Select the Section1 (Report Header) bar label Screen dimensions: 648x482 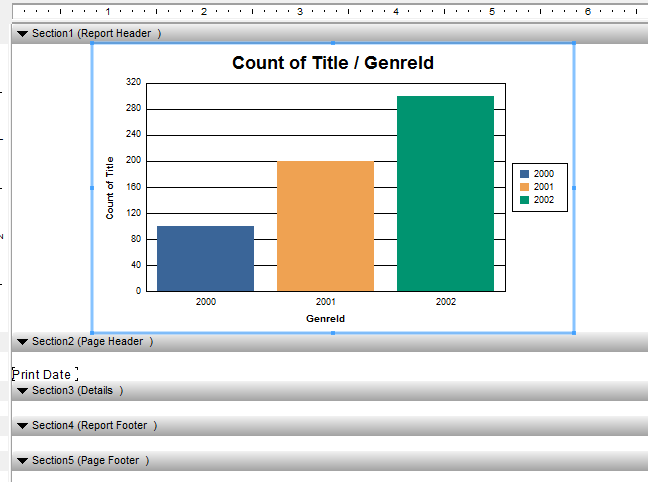tap(97, 33)
